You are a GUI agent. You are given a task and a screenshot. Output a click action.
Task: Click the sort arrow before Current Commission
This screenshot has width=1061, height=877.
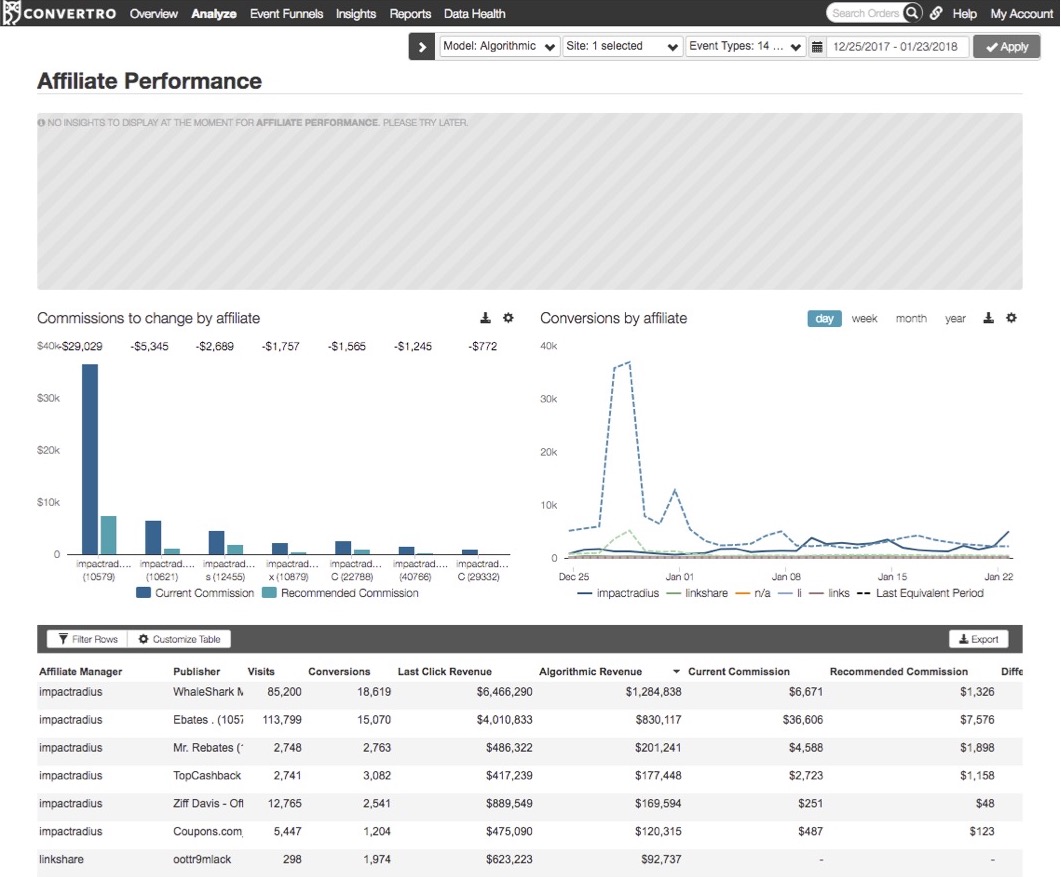pyautogui.click(x=676, y=671)
